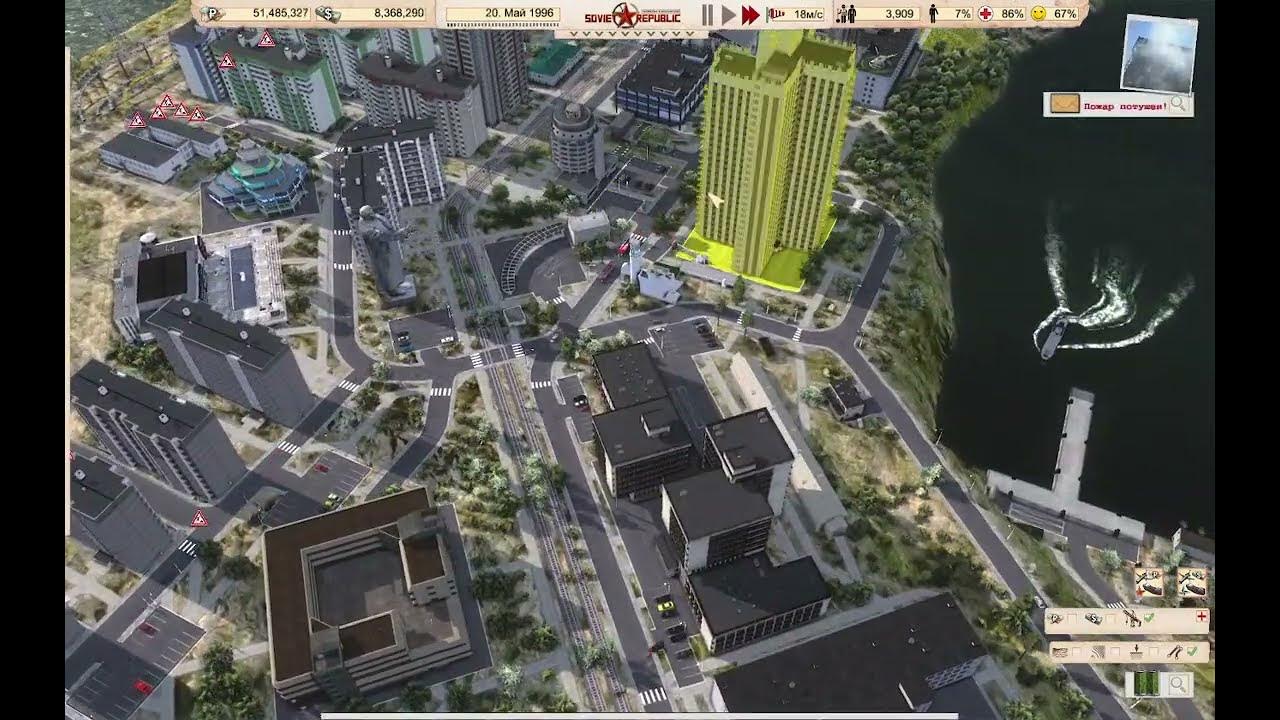
Task: Click the ruble balance icon
Action: tap(211, 13)
